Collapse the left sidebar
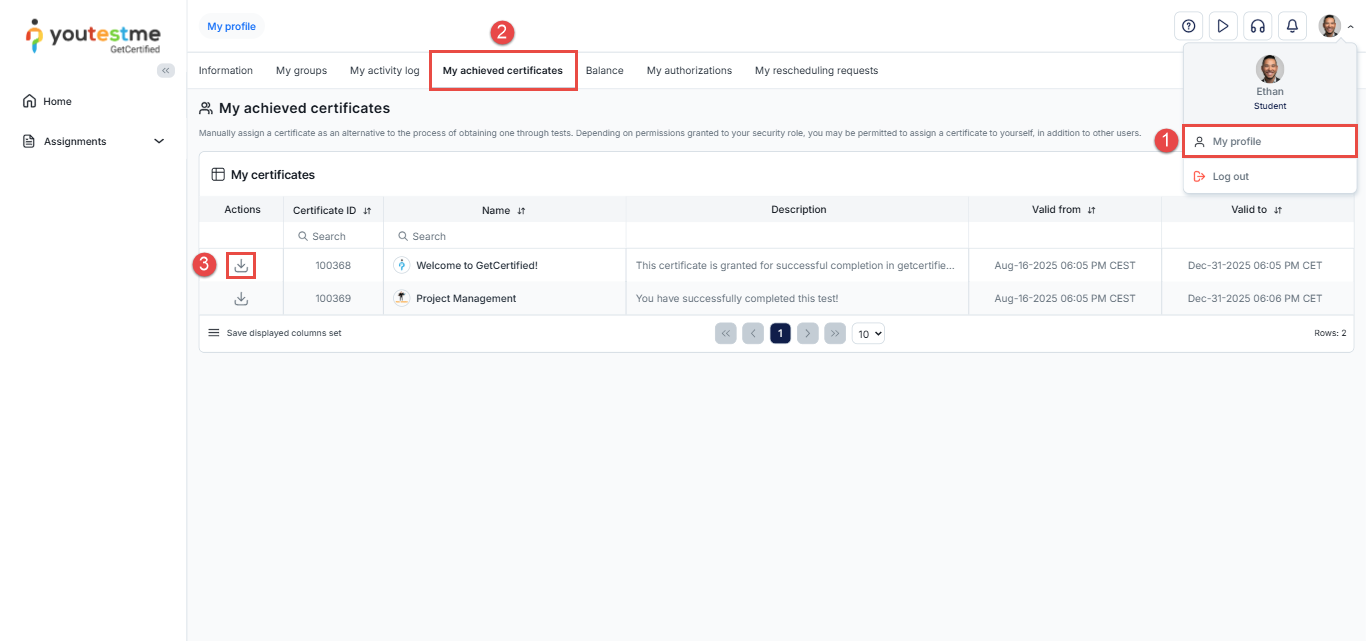Image resolution: width=1366 pixels, height=641 pixels. click(166, 70)
